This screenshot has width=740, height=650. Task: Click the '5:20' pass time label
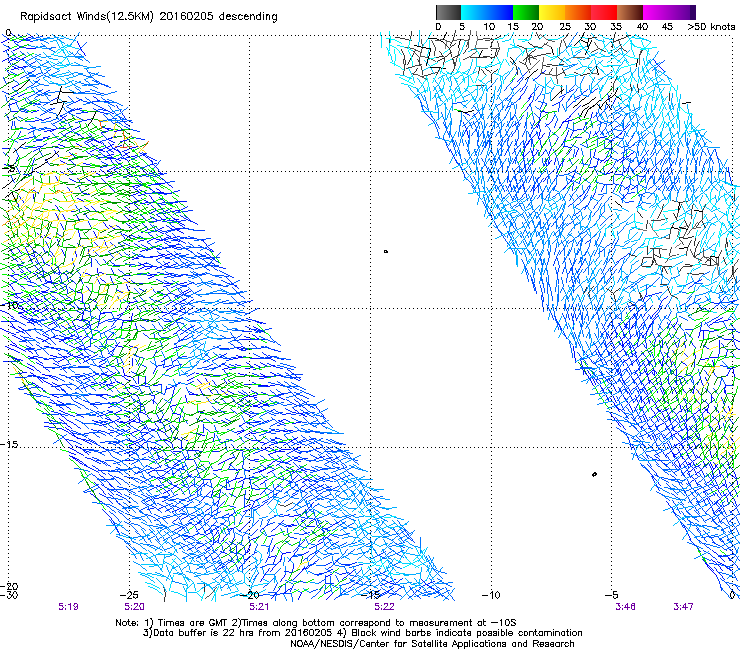pos(135,606)
